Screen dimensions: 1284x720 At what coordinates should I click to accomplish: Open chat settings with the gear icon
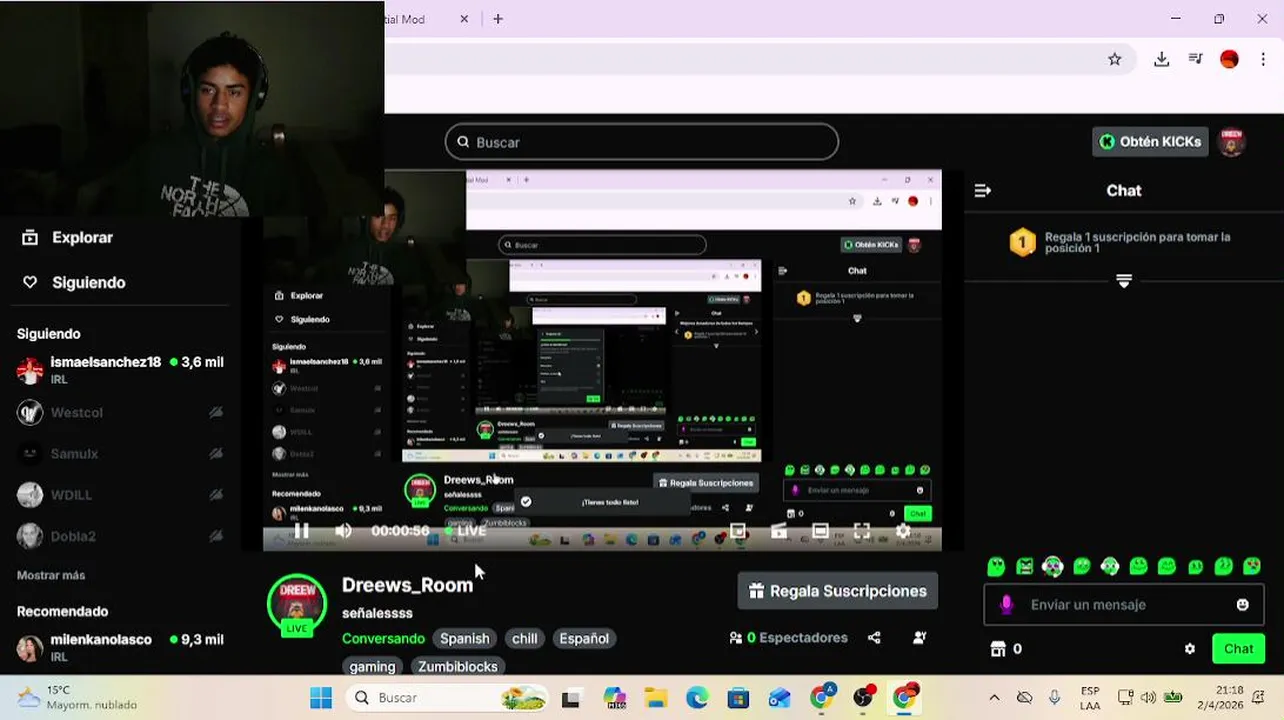click(1190, 649)
